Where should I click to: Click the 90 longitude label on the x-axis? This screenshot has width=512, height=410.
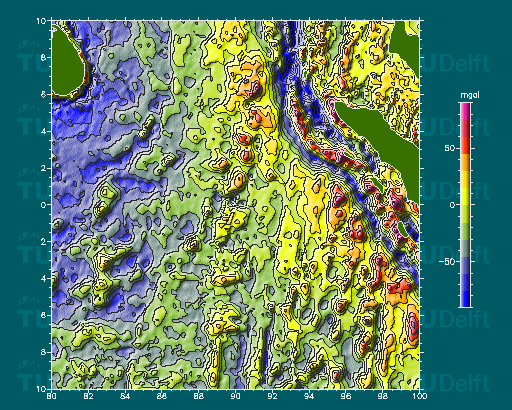coord(235,396)
